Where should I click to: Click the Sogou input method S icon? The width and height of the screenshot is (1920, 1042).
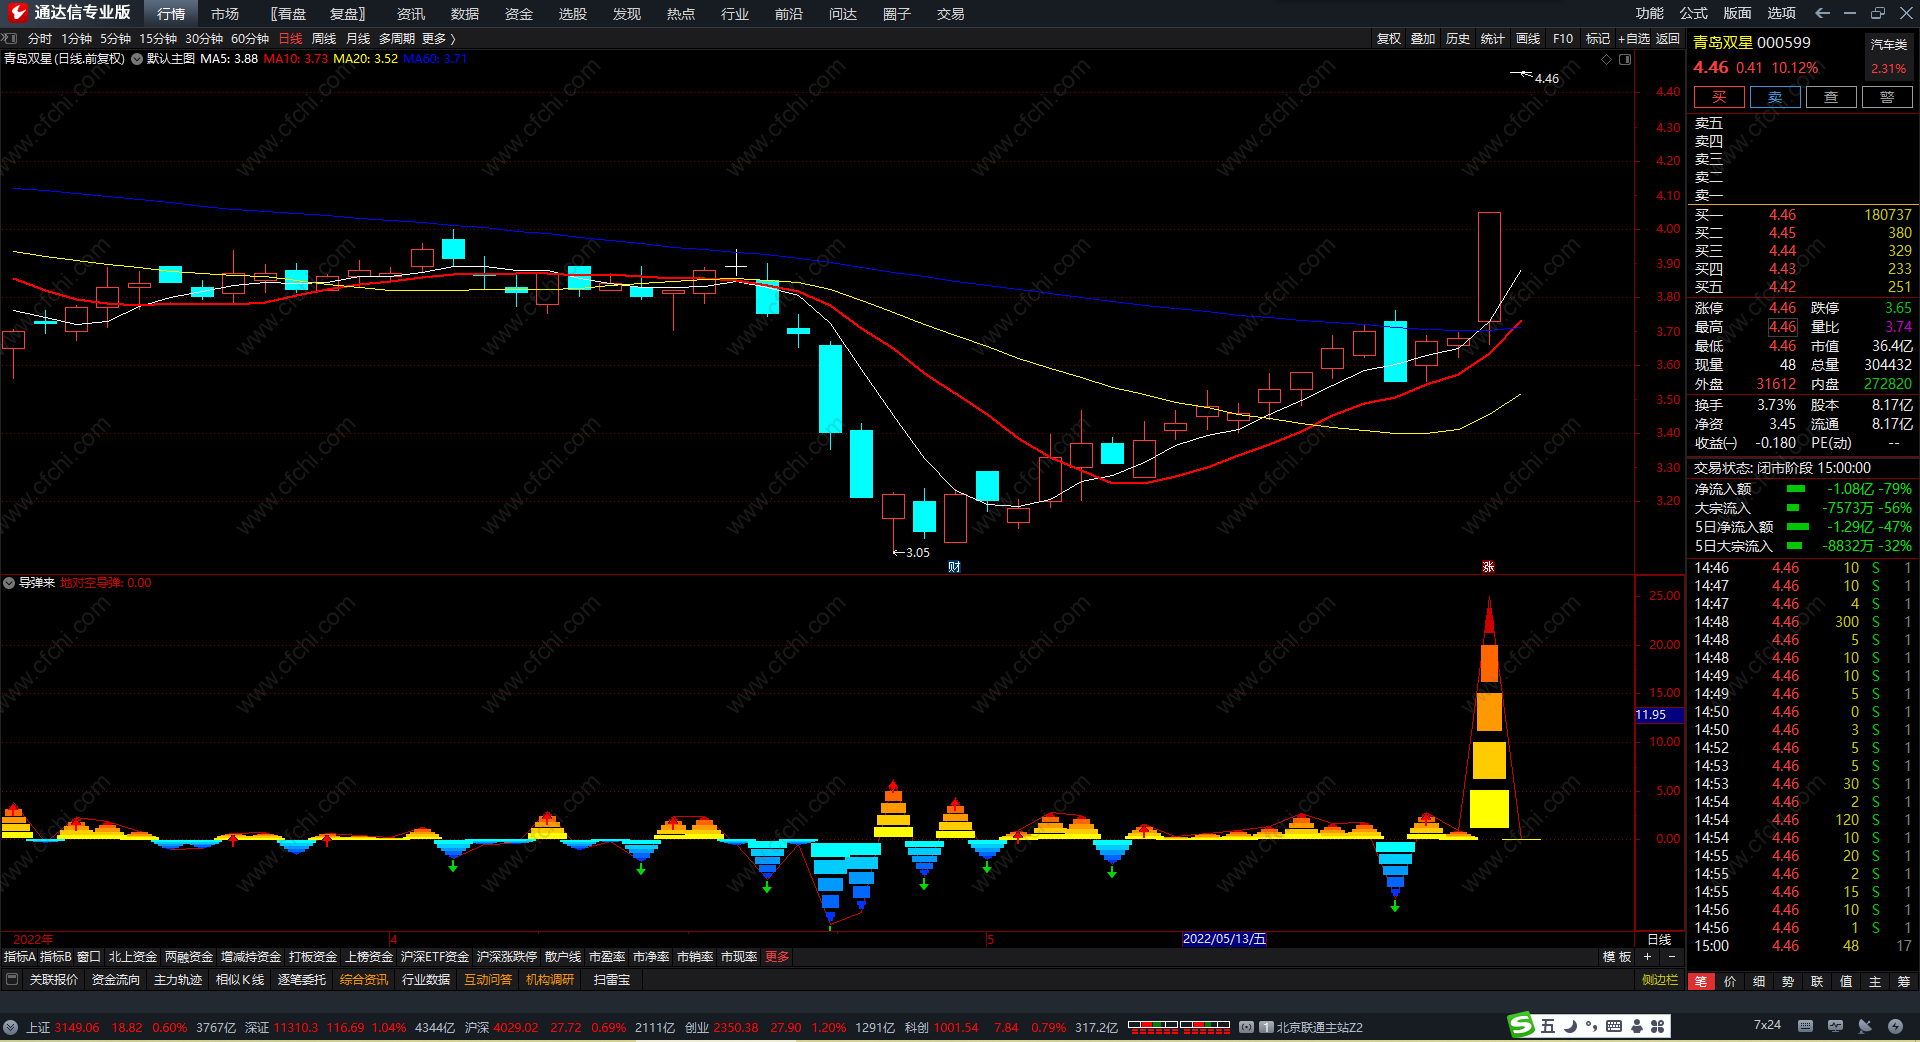(1521, 1025)
